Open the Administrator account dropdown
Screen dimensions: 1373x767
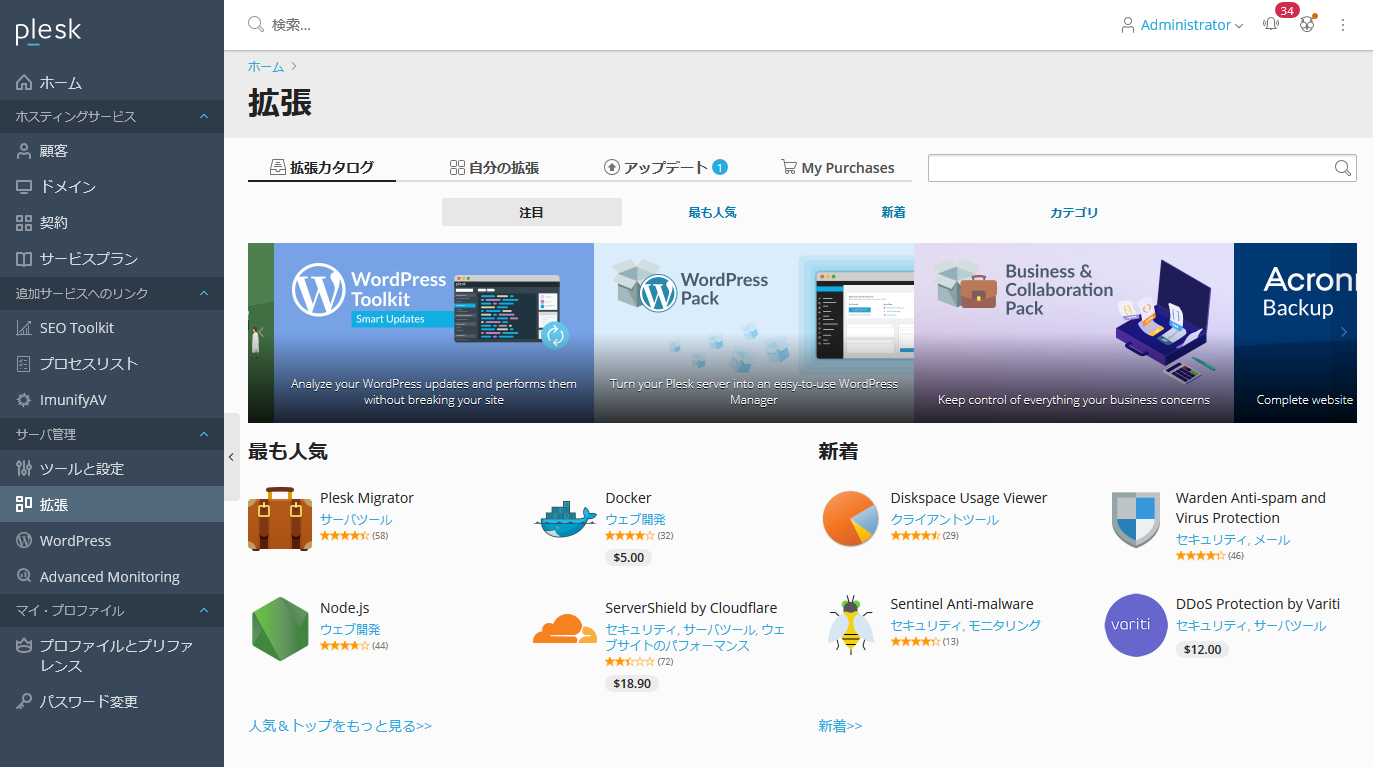(1183, 25)
